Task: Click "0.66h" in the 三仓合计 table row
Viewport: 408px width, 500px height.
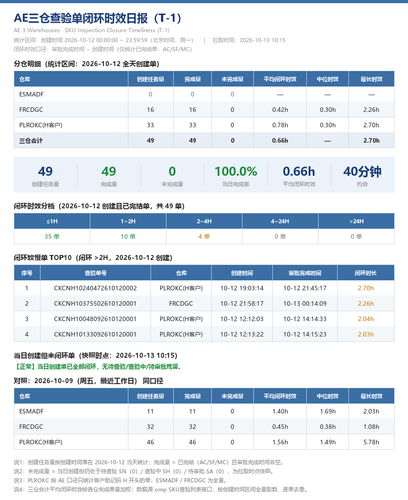Action: point(280,141)
